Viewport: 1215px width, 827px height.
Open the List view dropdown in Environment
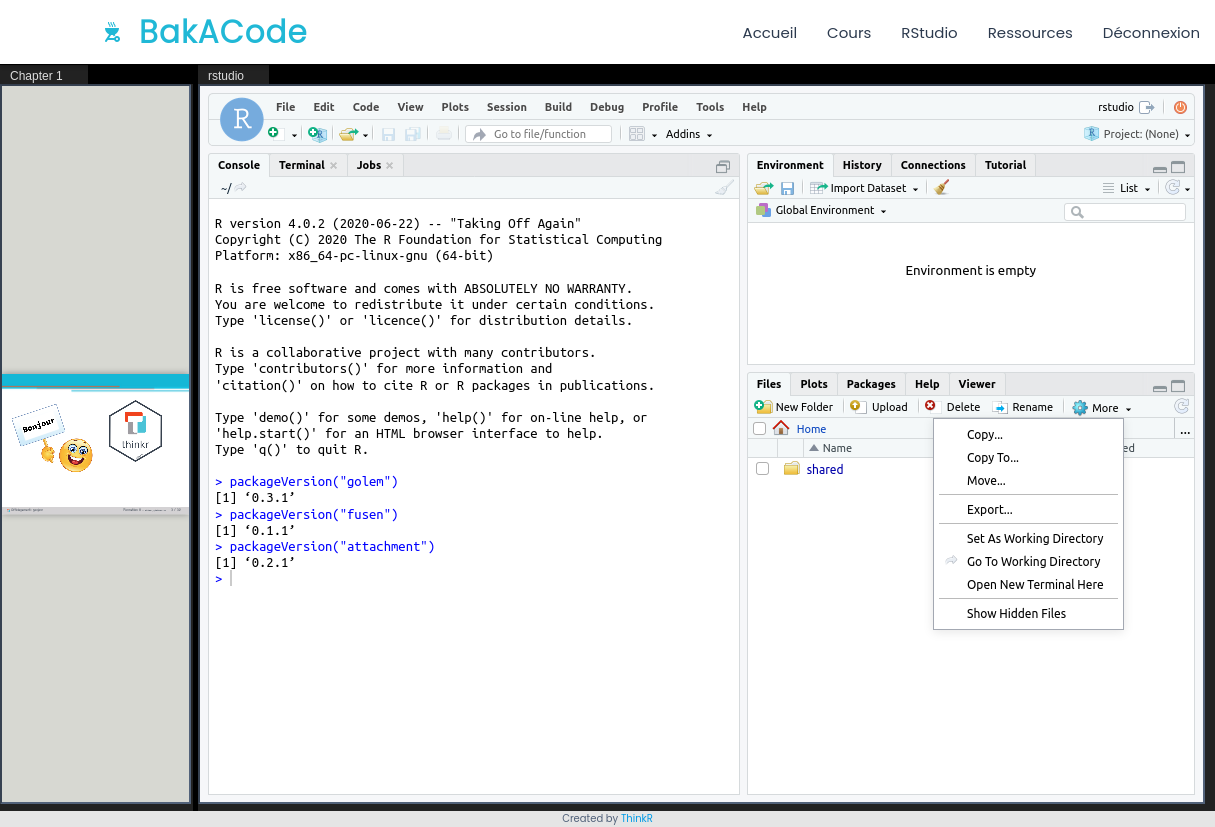point(1126,188)
